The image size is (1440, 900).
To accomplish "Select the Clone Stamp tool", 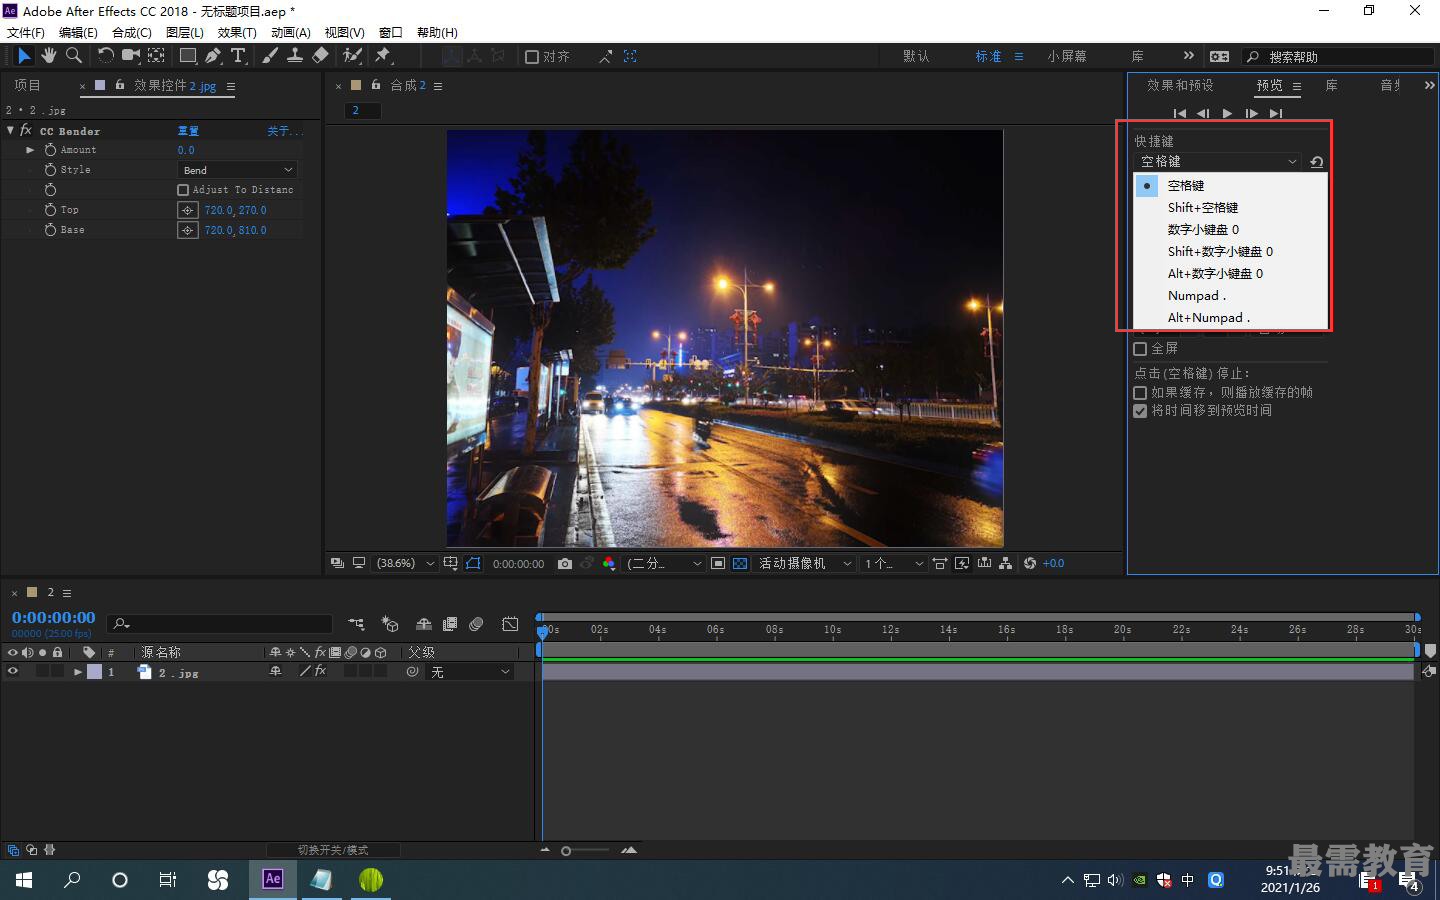I will [295, 56].
